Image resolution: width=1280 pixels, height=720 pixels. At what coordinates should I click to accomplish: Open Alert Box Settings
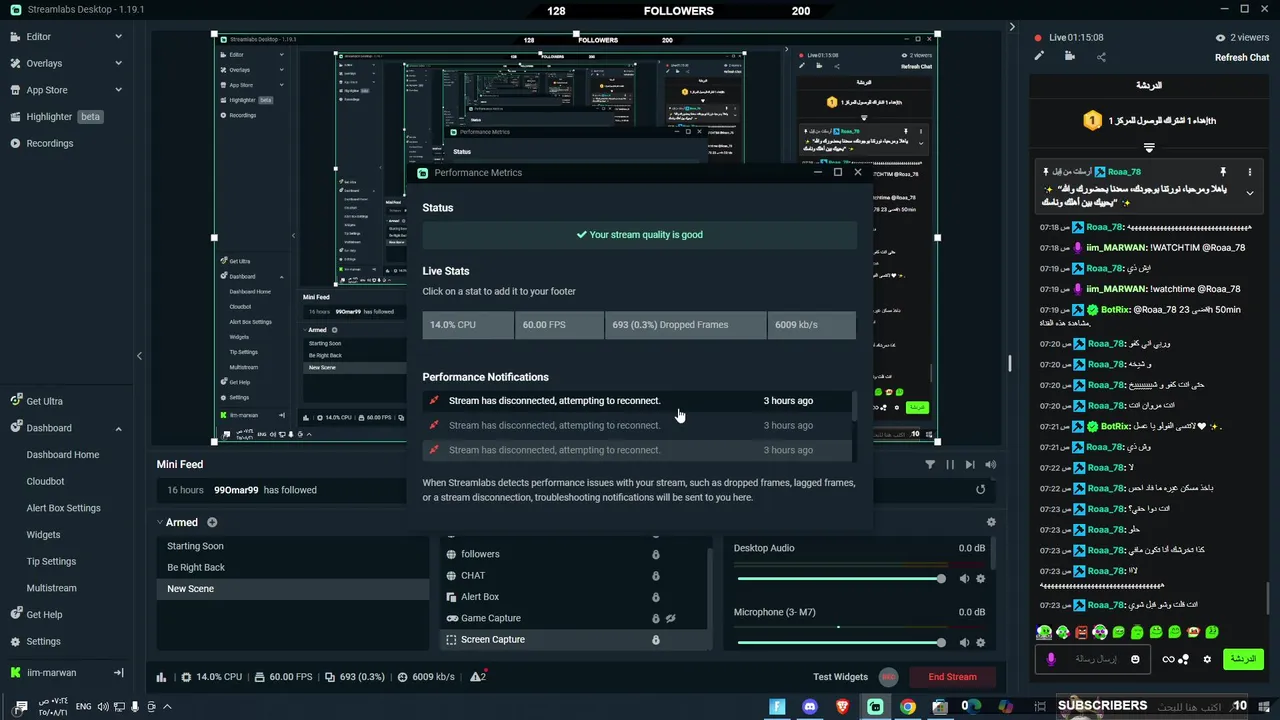tap(63, 508)
